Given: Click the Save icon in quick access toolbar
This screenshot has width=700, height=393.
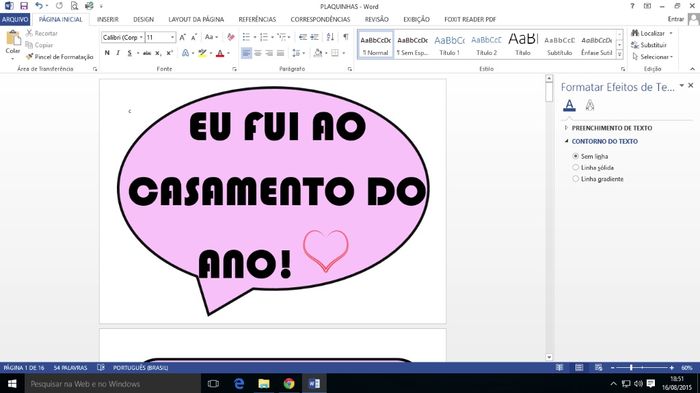Looking at the screenshot, I should pyautogui.click(x=24, y=6).
